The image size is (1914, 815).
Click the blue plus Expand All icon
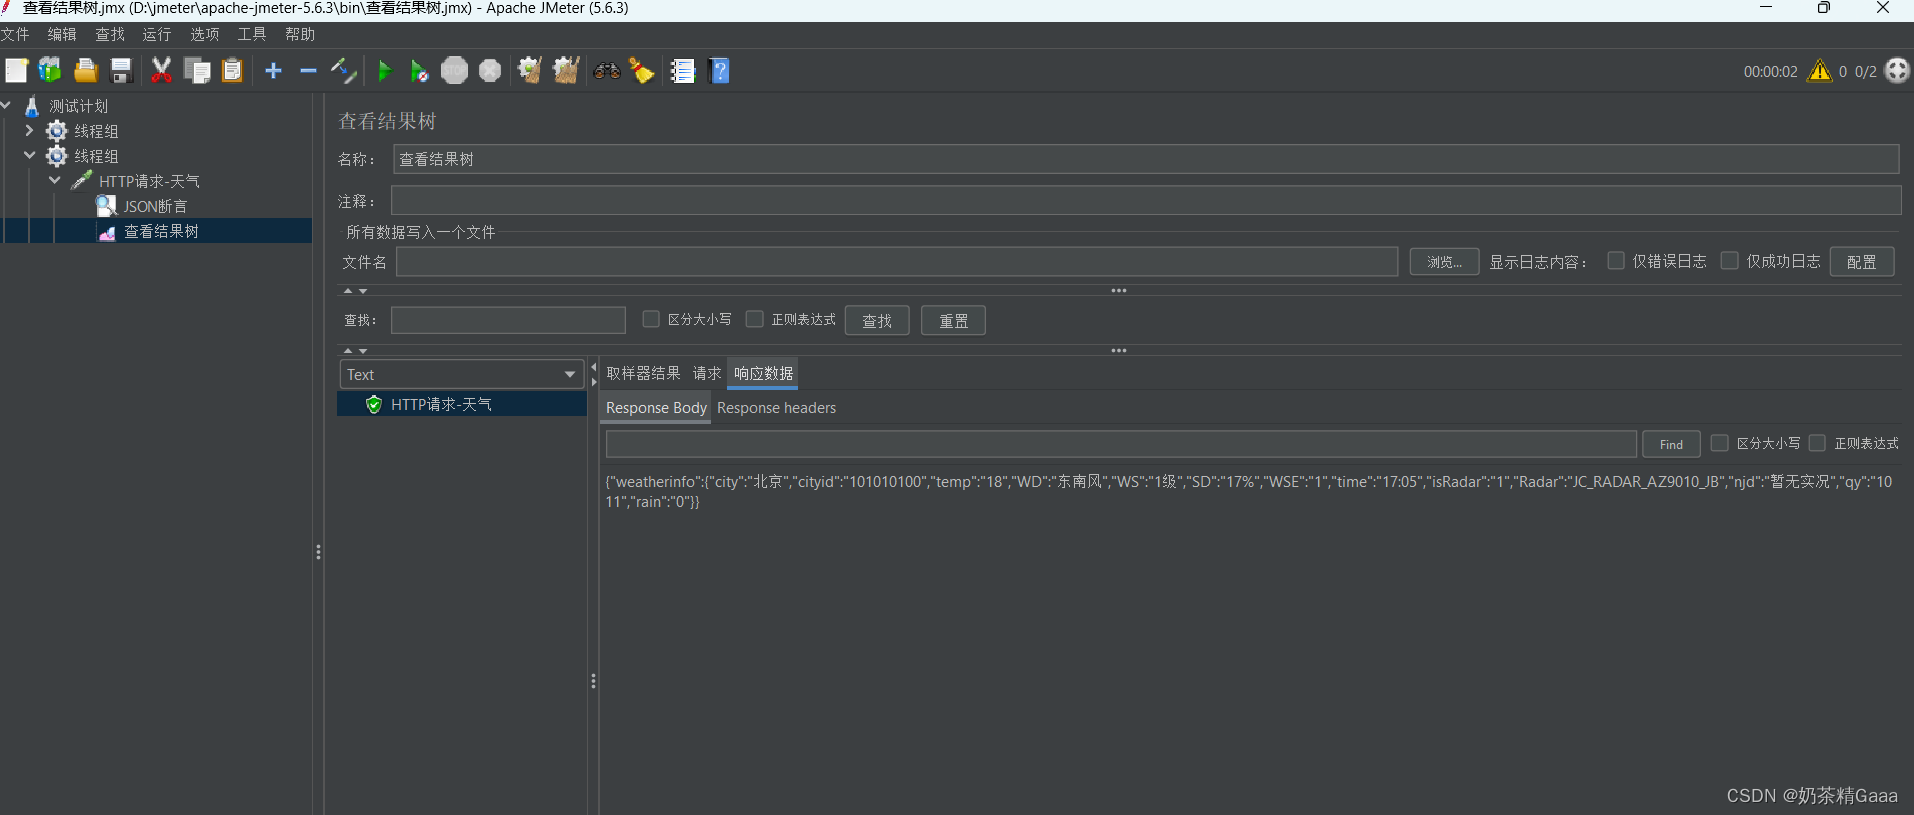pos(273,71)
